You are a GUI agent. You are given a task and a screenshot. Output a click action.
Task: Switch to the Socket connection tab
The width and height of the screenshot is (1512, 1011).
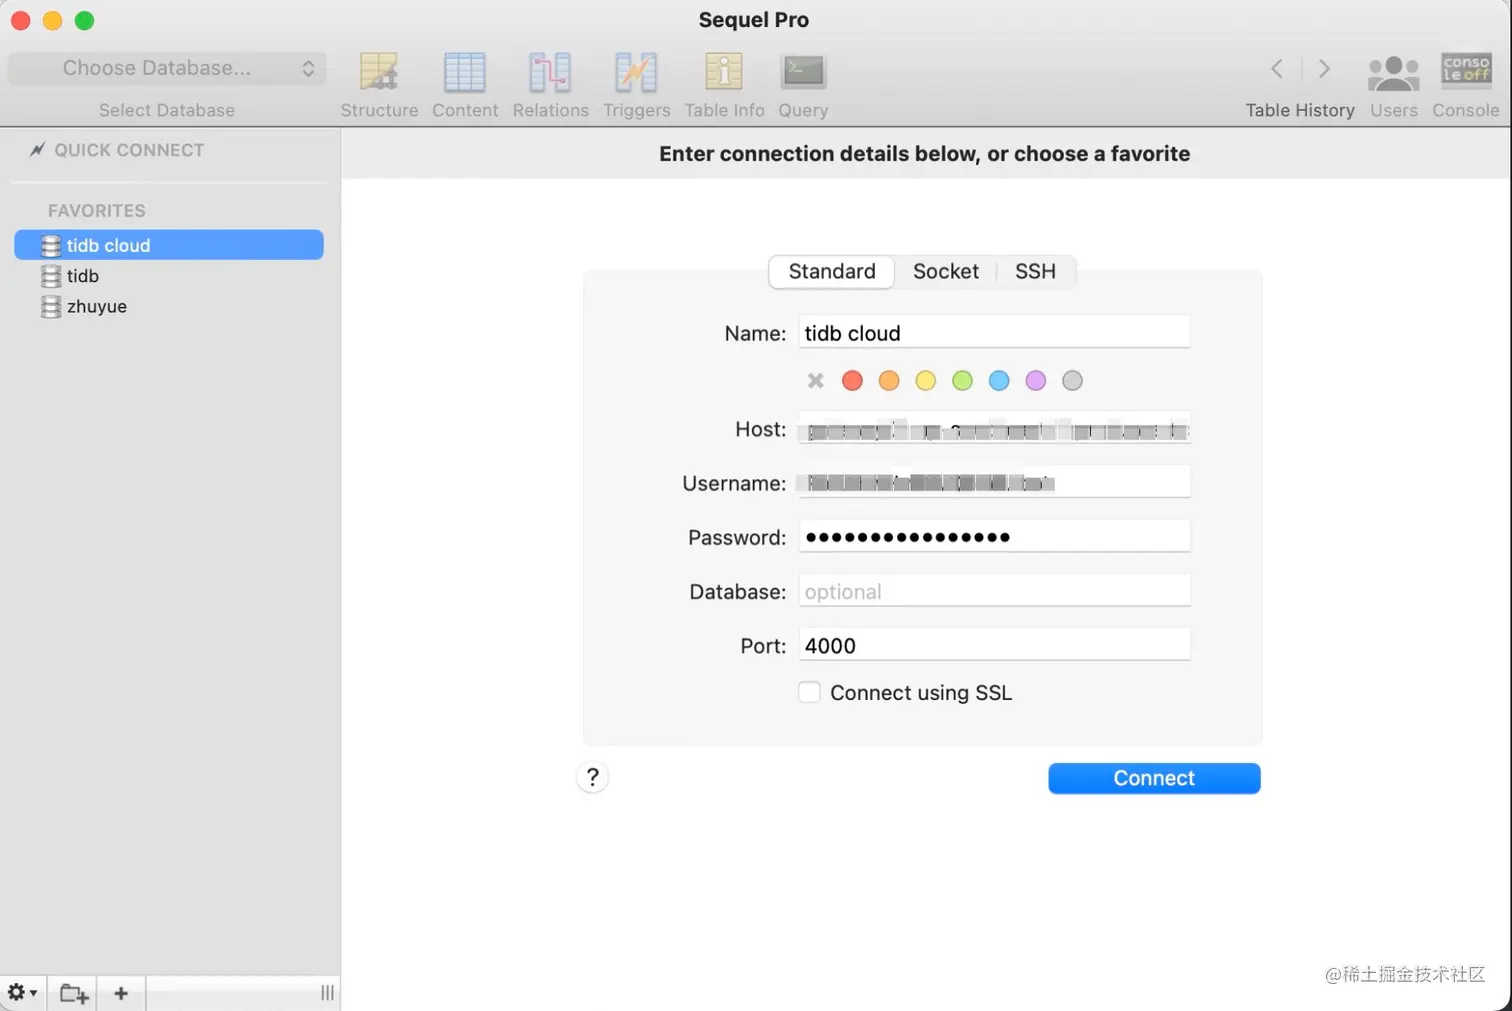click(x=946, y=271)
